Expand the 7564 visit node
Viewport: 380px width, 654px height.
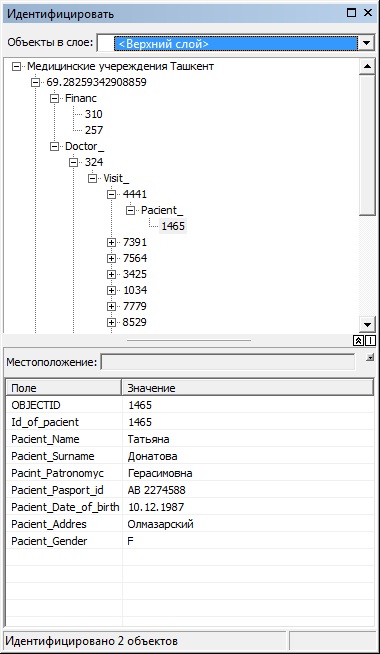pyautogui.click(x=111, y=258)
